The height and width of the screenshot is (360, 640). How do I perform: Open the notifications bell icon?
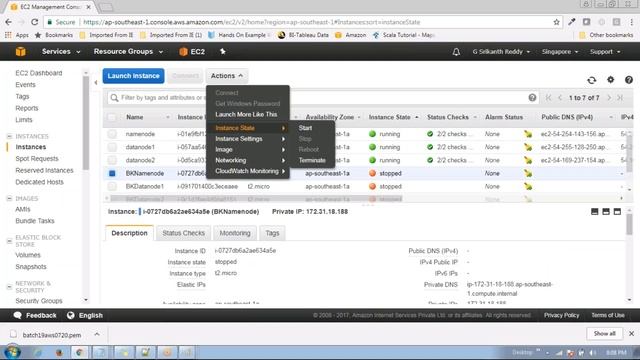point(456,52)
